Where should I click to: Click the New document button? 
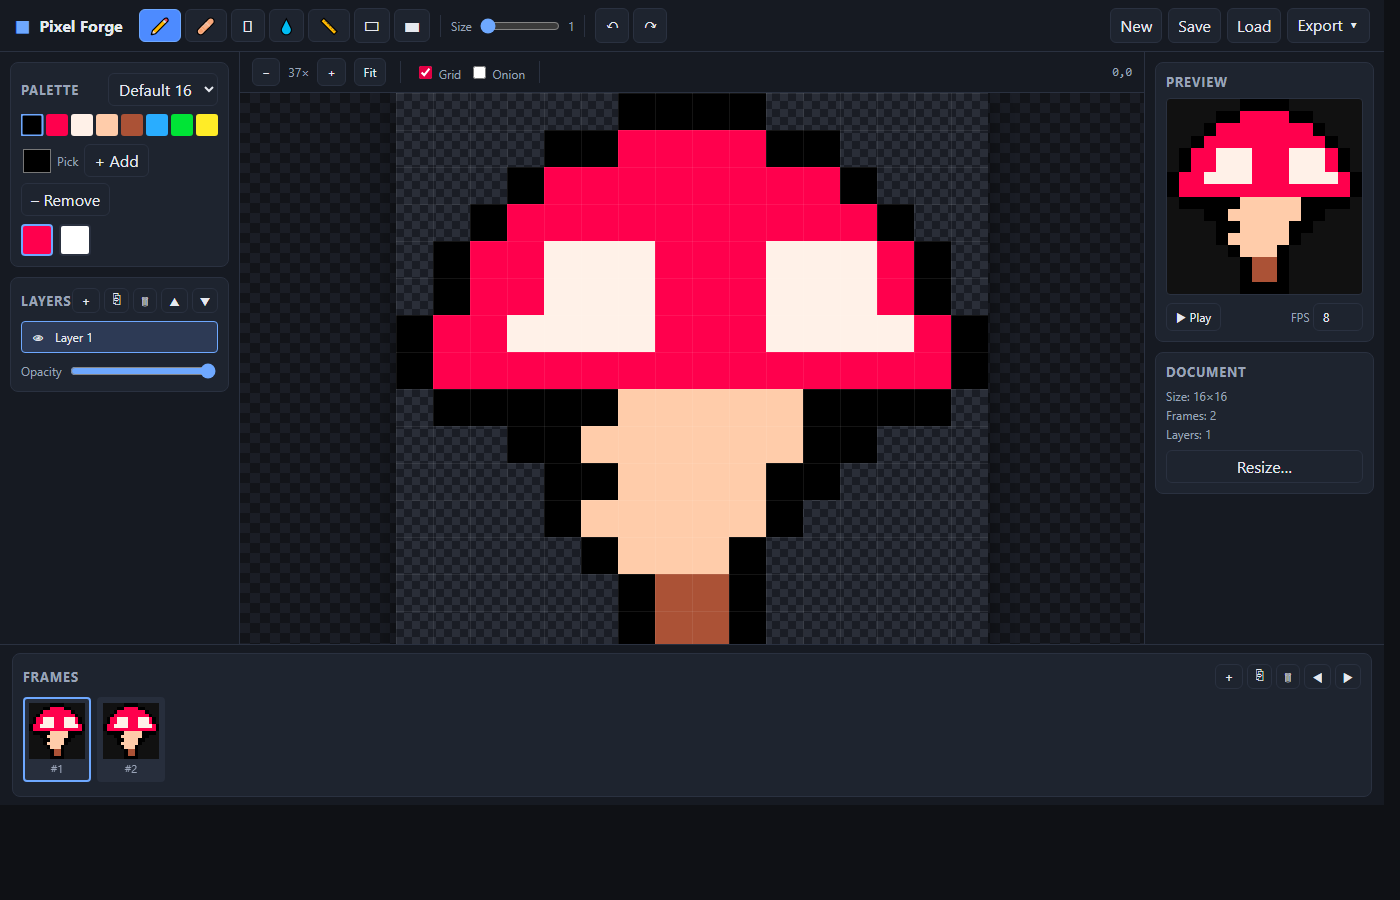[x=1136, y=26]
